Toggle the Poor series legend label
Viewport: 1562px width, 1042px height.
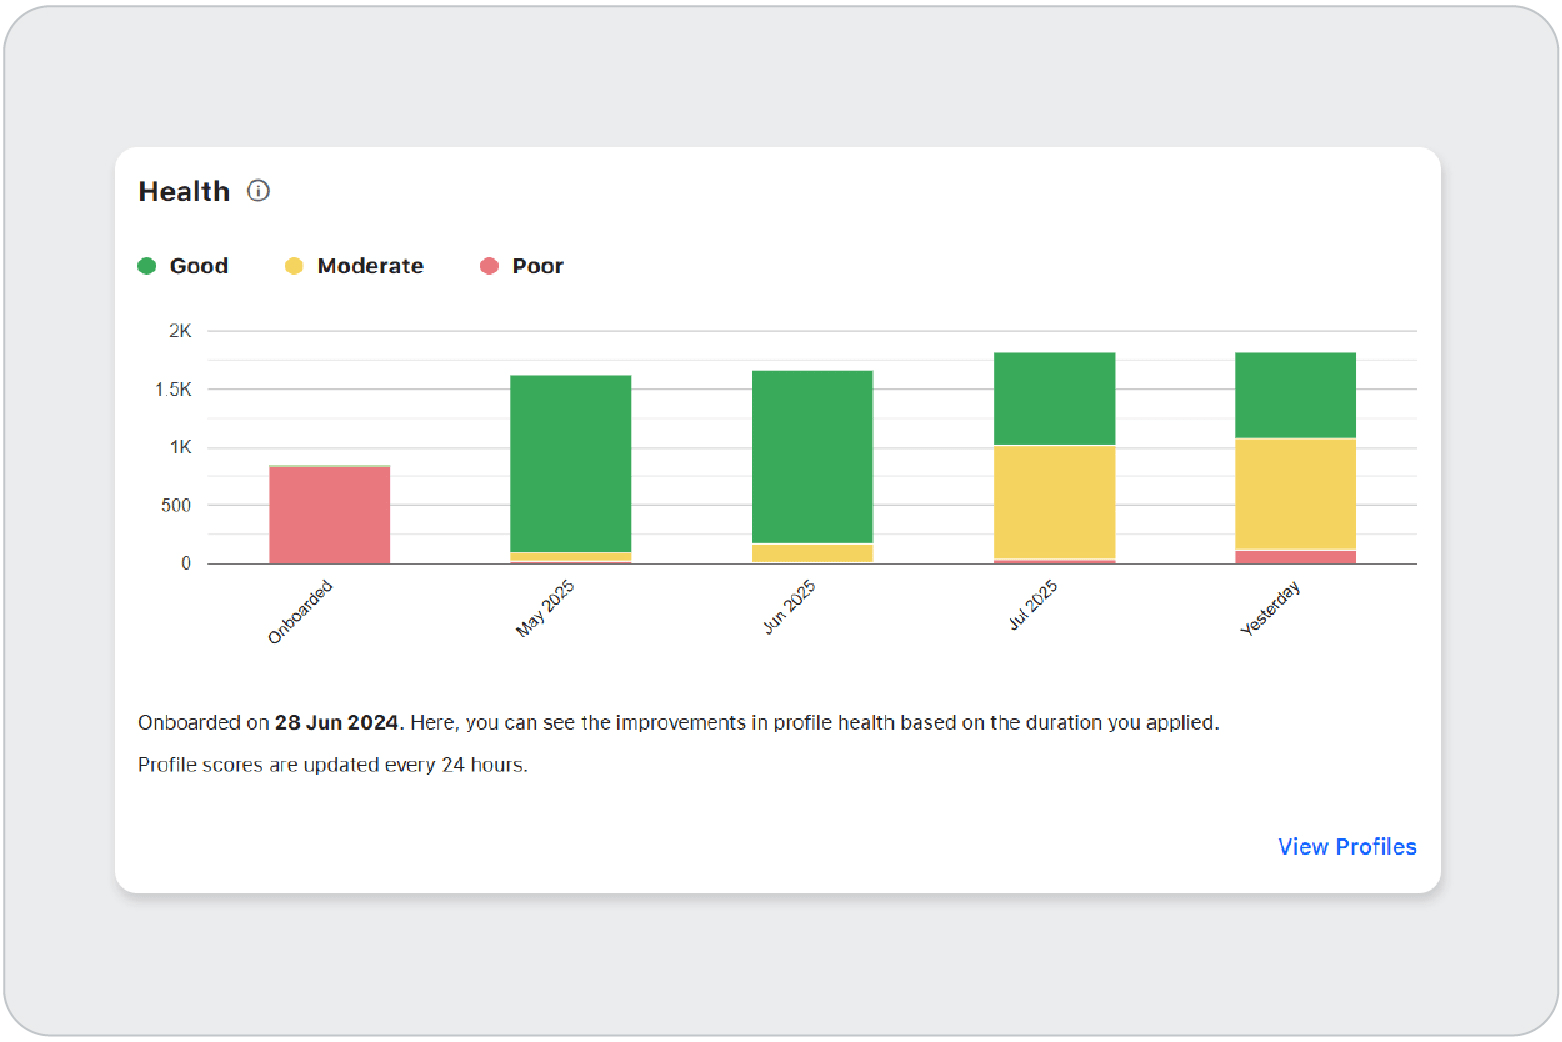(x=538, y=266)
